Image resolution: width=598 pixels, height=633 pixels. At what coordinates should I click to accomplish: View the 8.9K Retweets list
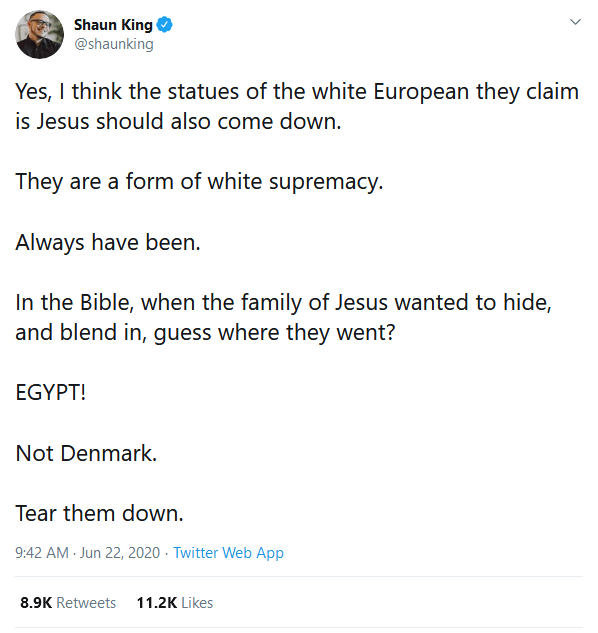(x=68, y=602)
